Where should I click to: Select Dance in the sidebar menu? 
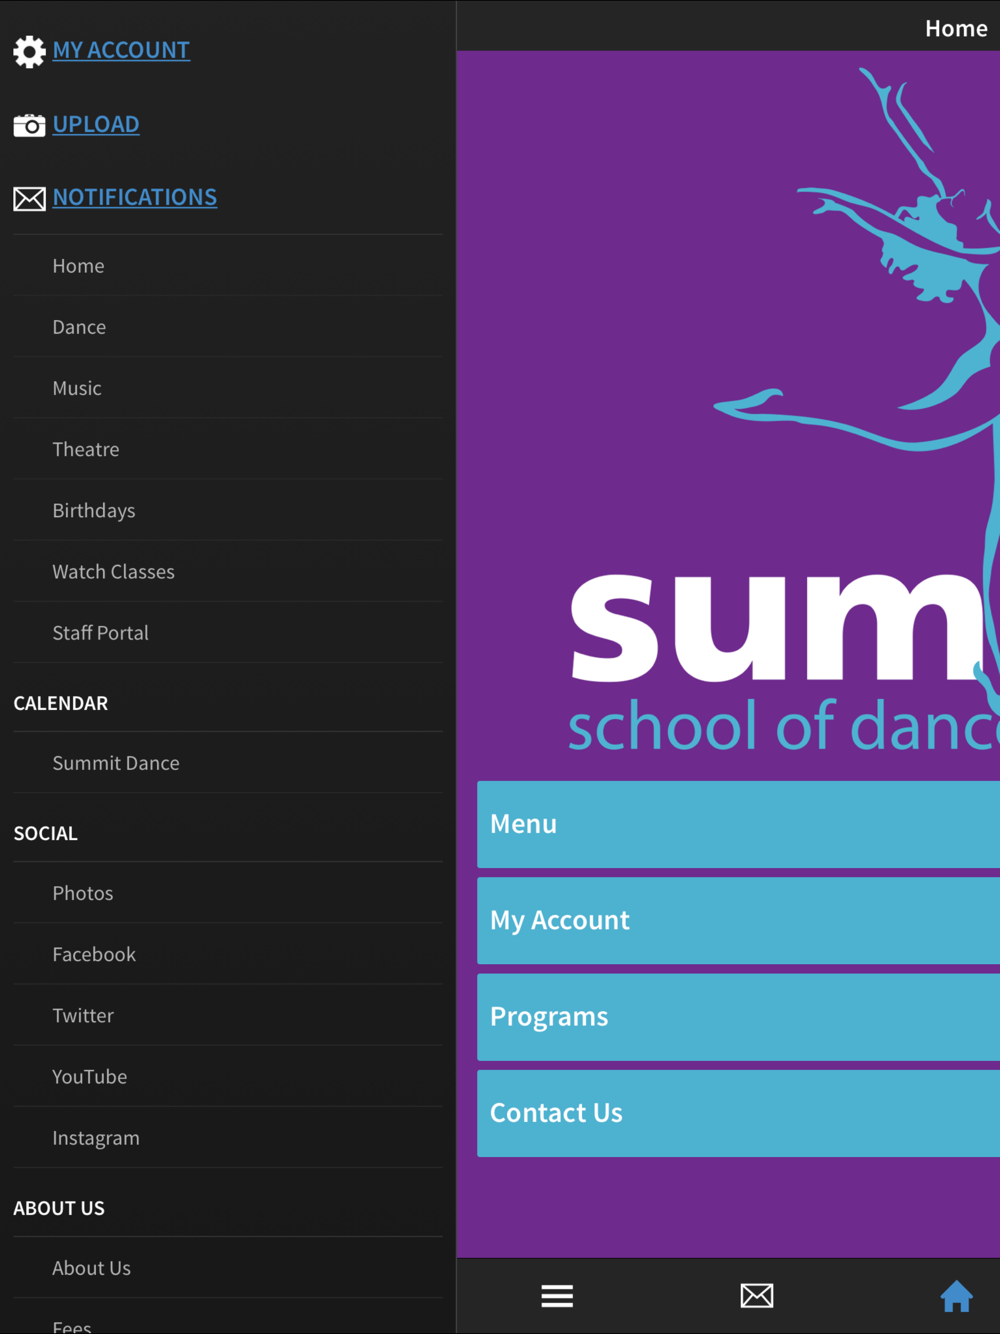tap(228, 327)
